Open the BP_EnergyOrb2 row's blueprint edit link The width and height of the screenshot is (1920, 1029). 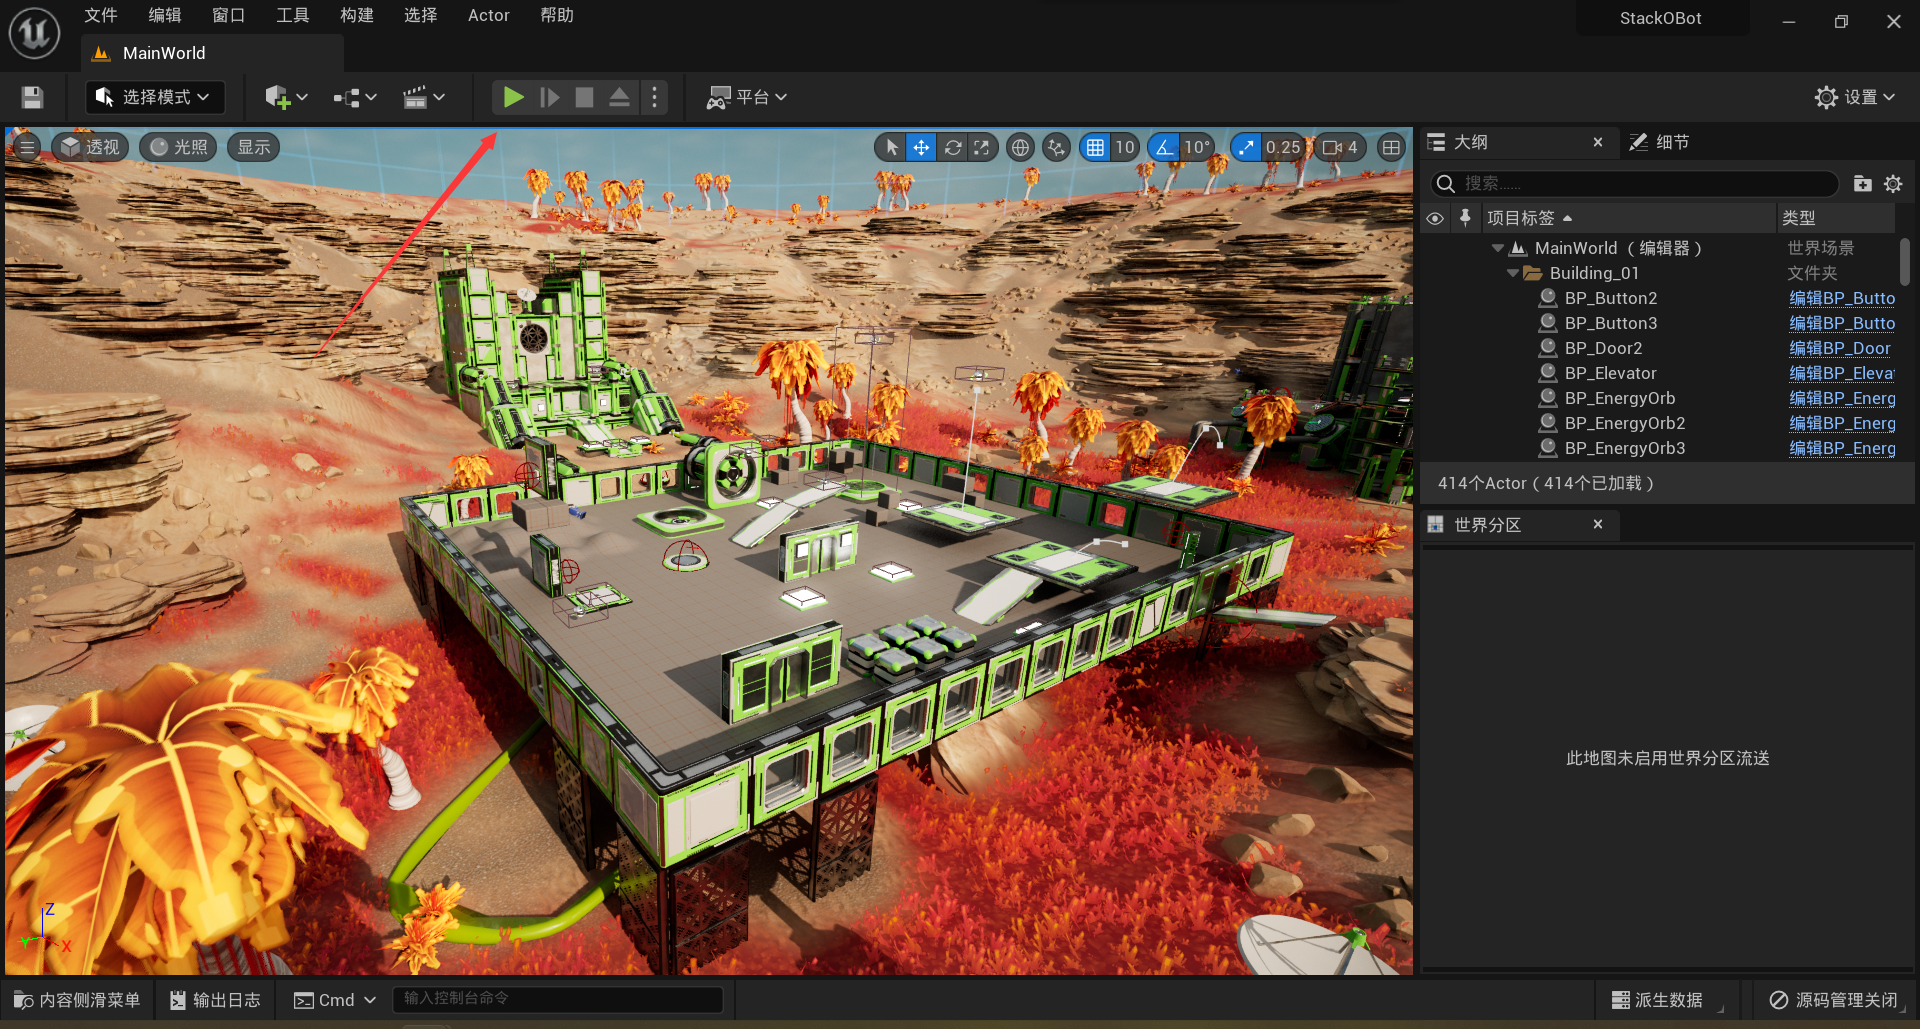coord(1842,423)
